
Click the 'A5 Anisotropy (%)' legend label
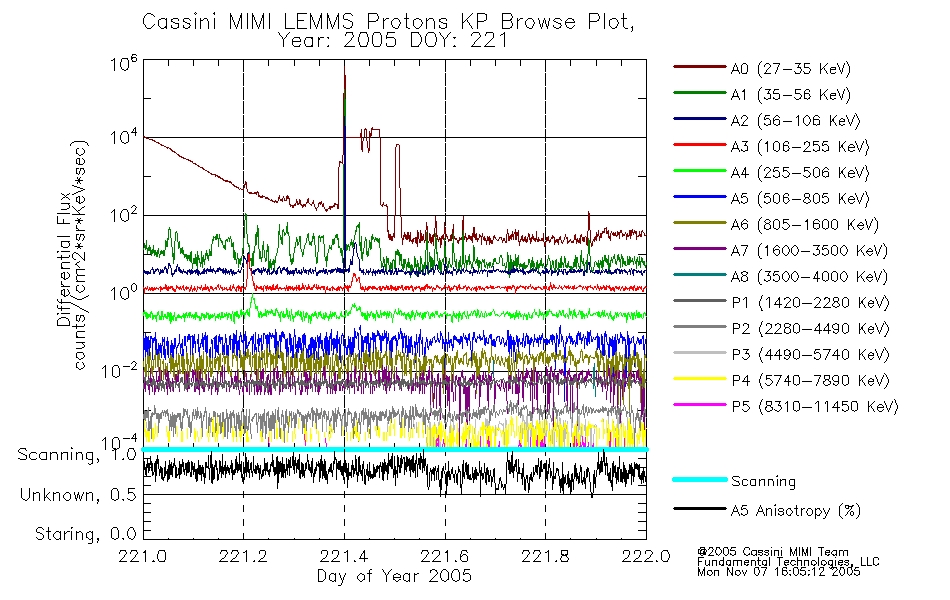[796, 511]
